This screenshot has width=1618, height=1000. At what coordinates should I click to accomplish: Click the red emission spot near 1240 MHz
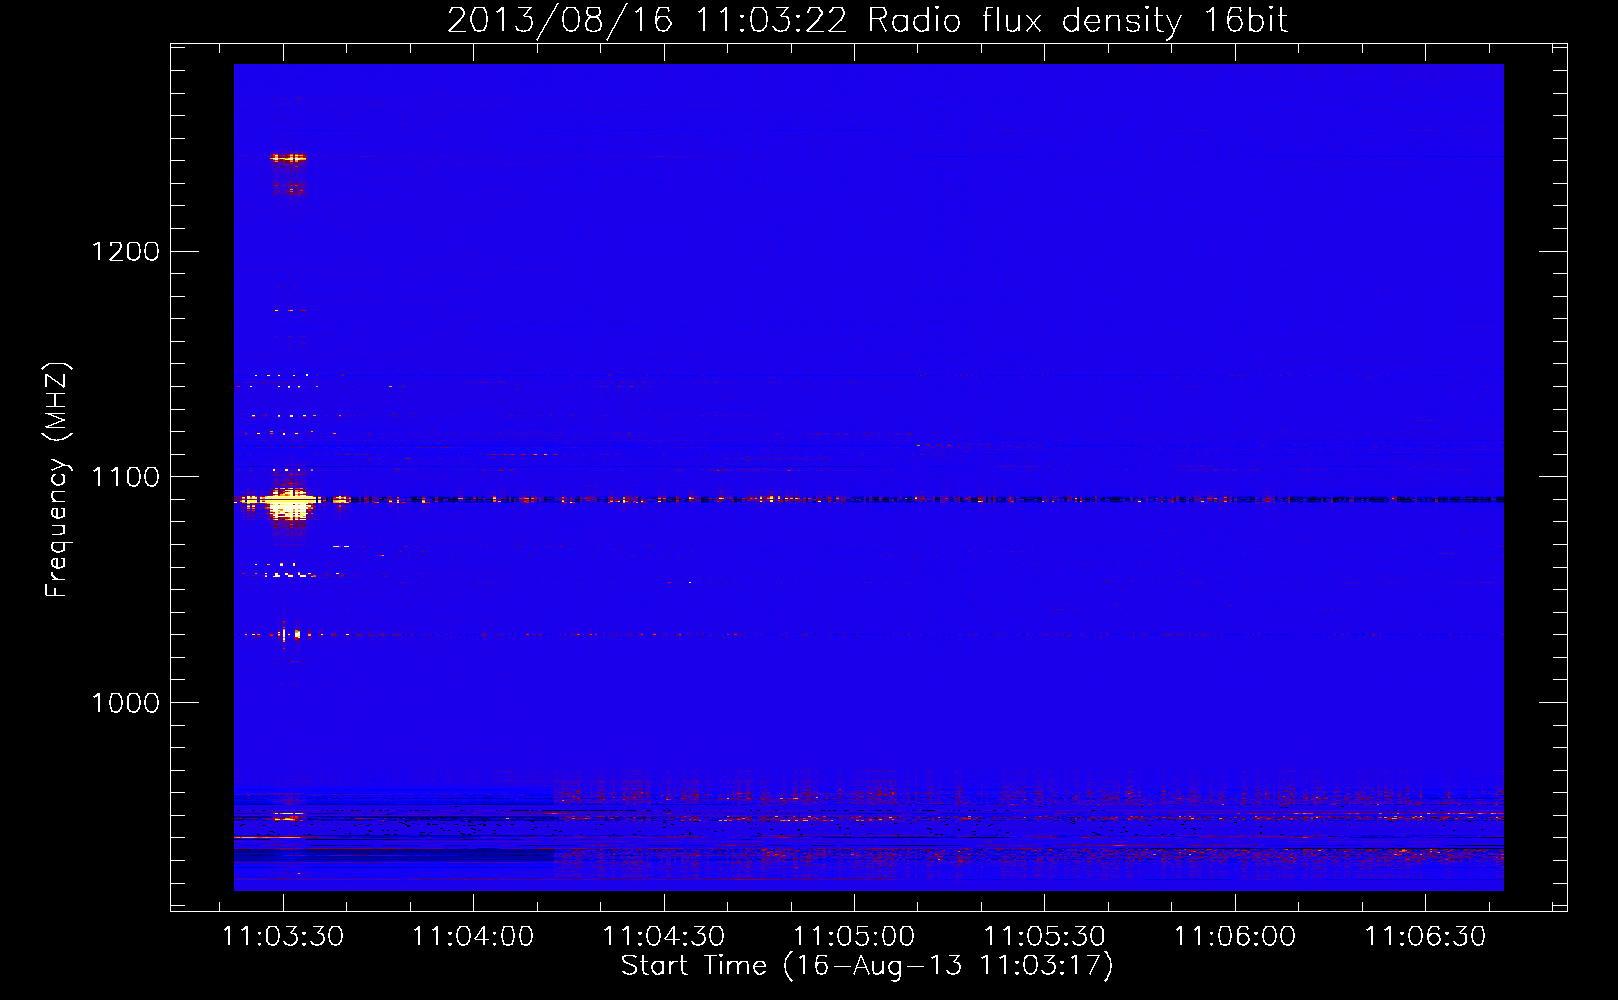288,158
